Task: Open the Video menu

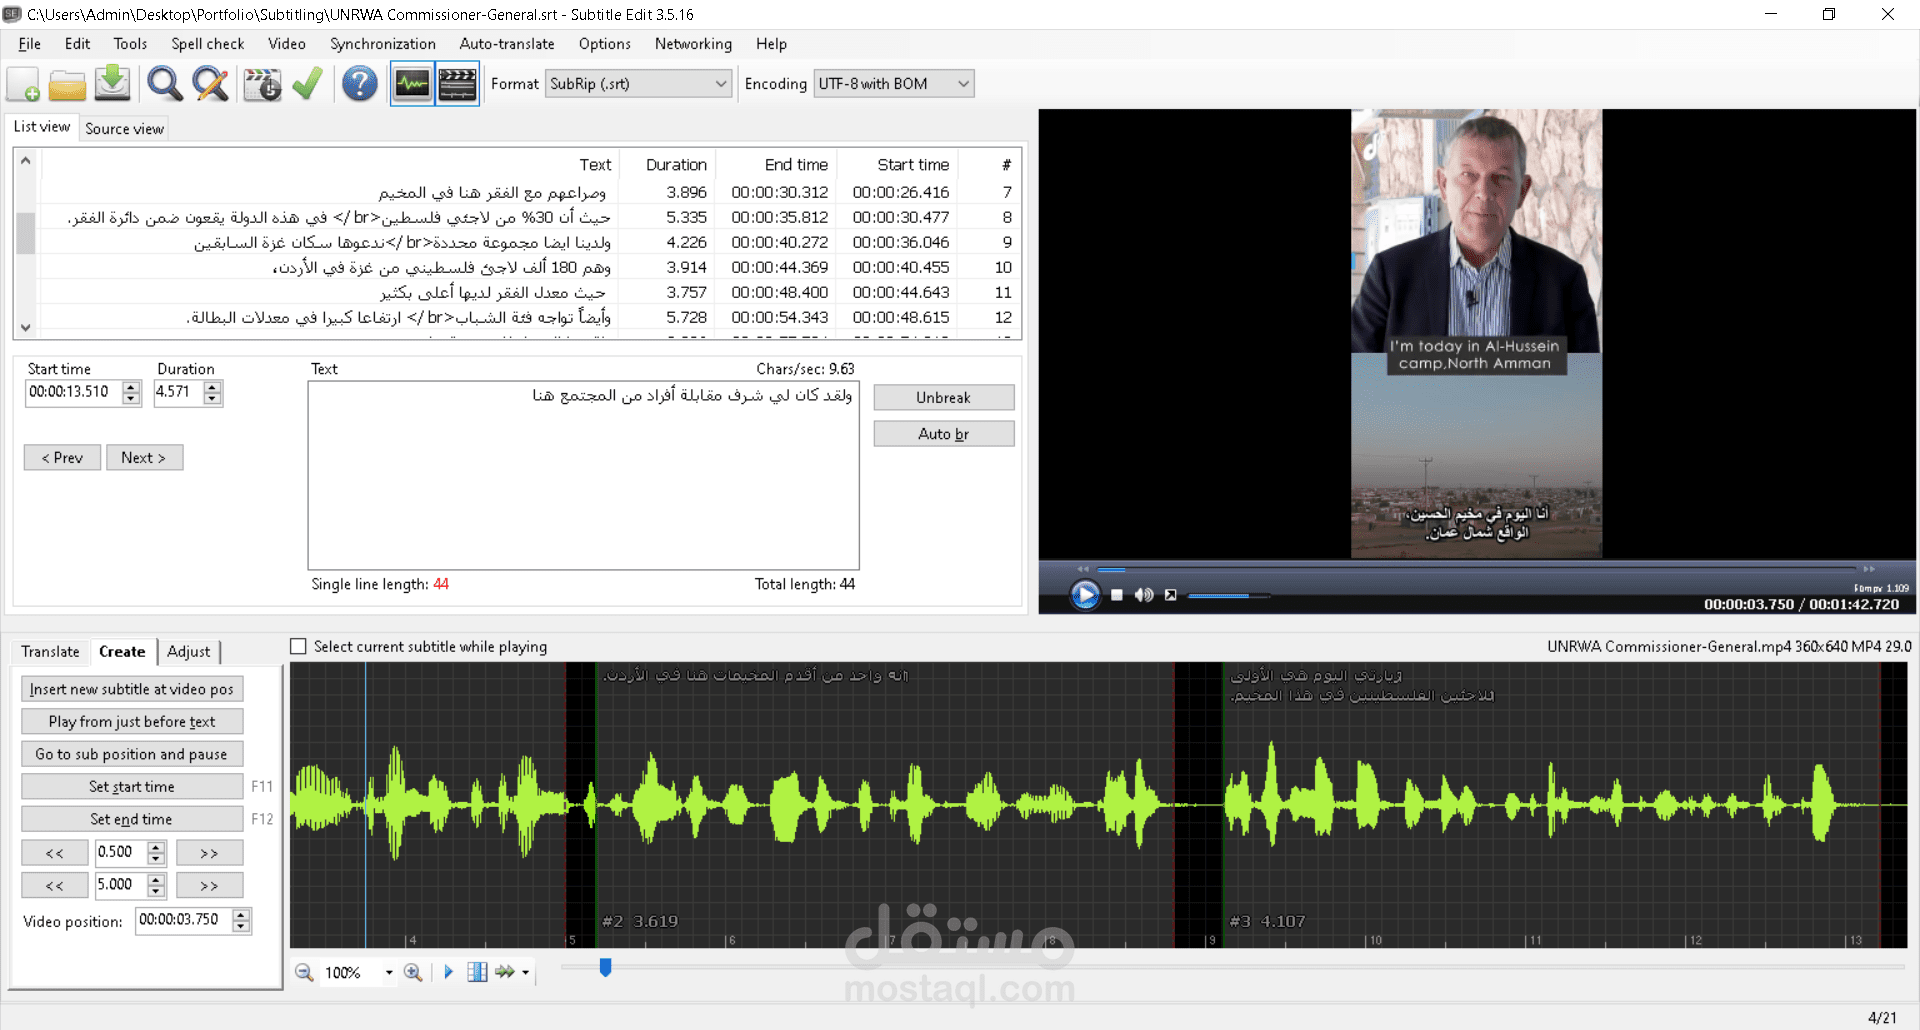Action: click(287, 44)
